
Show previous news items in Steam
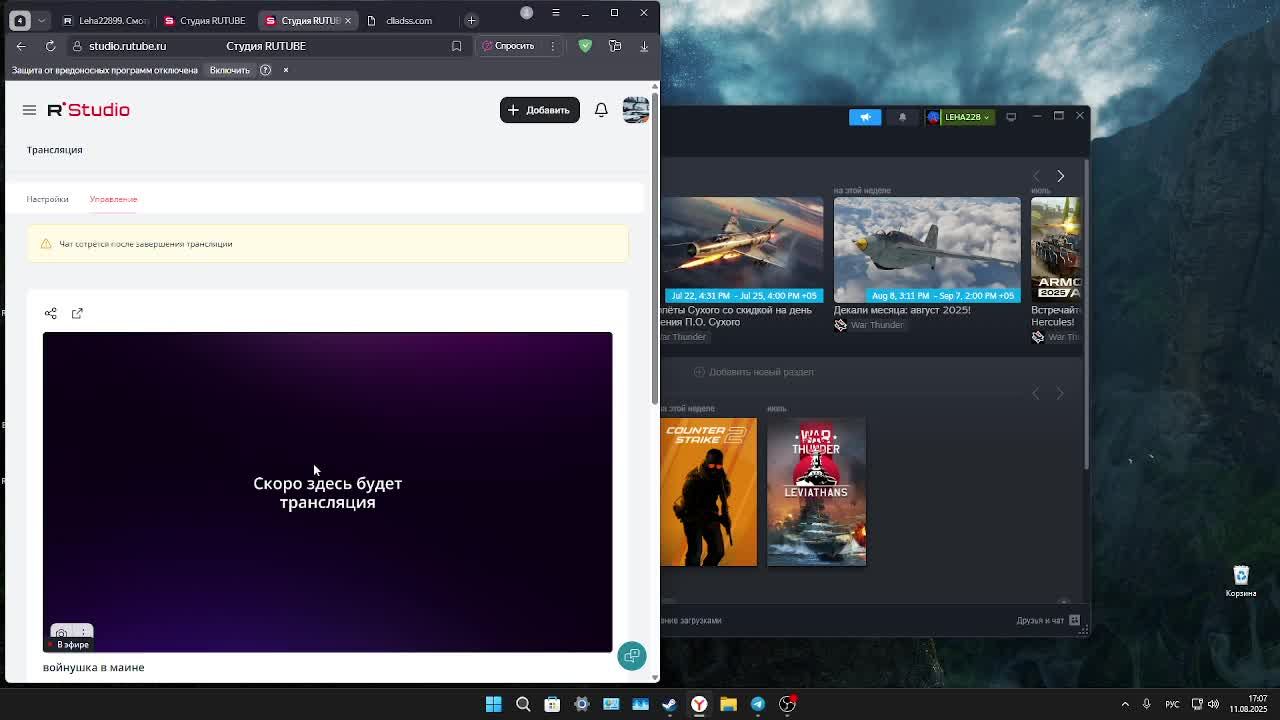(x=1036, y=176)
